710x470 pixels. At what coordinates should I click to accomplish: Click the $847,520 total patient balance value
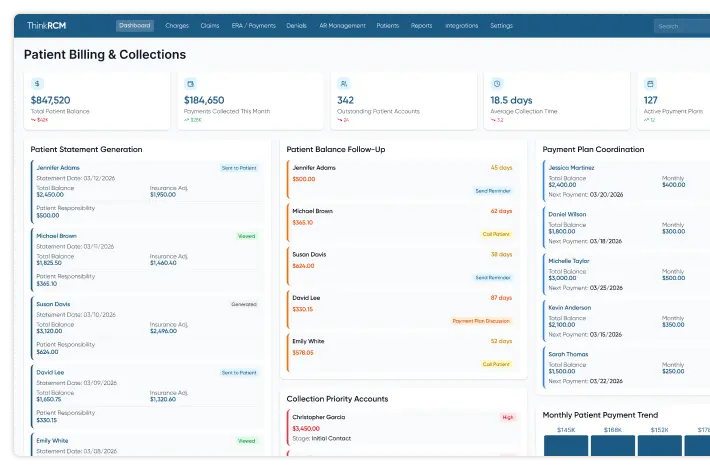pos(50,100)
